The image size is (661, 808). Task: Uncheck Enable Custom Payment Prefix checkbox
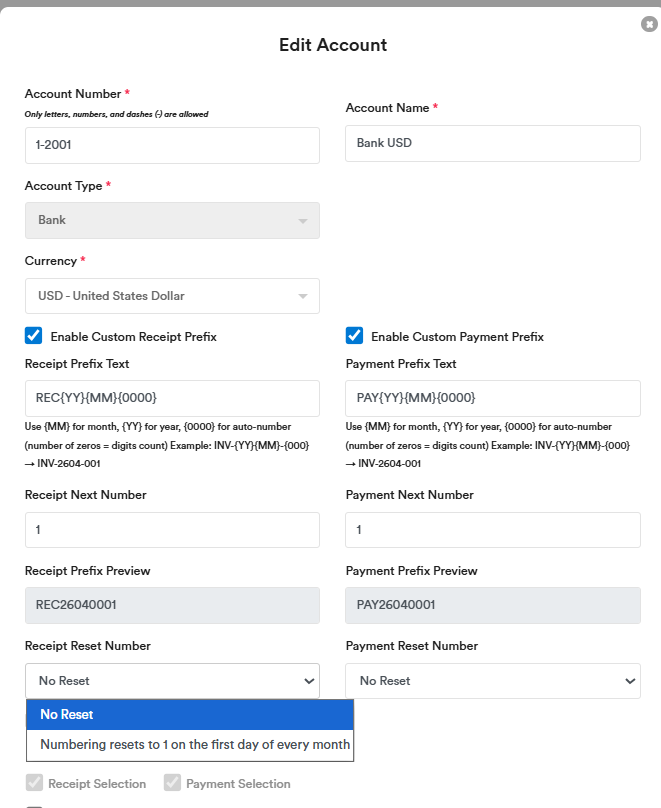354,336
